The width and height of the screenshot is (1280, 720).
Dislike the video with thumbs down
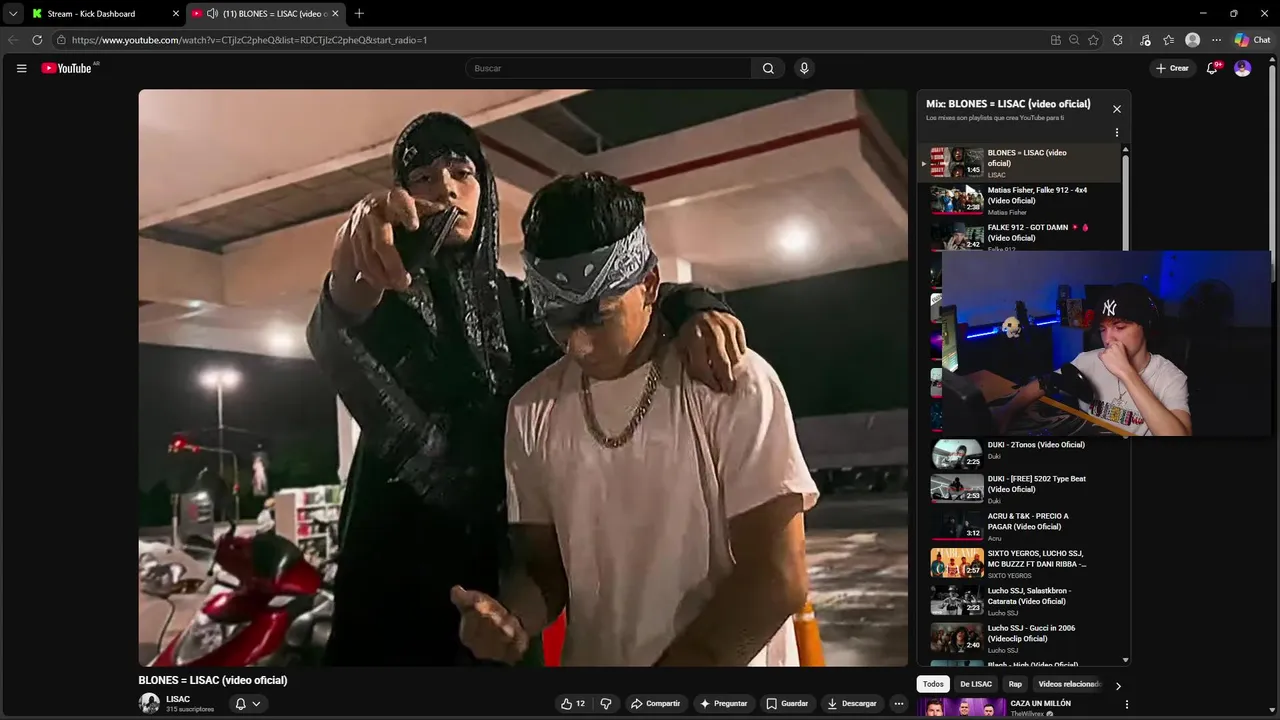(606, 703)
